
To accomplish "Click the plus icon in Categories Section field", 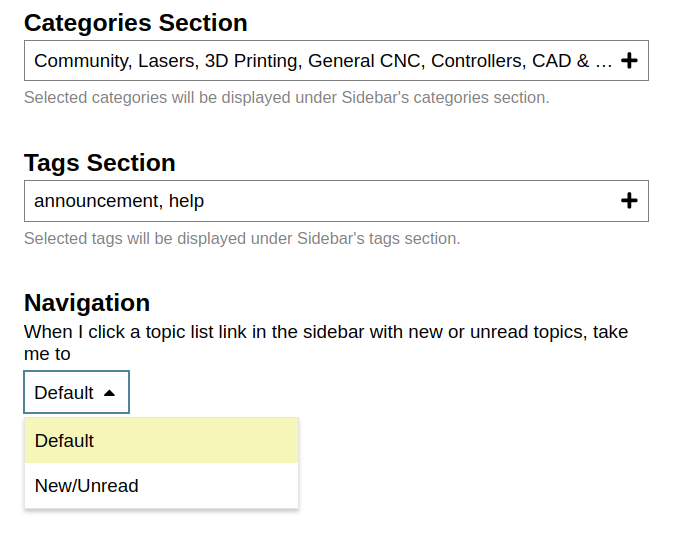I will (629, 61).
